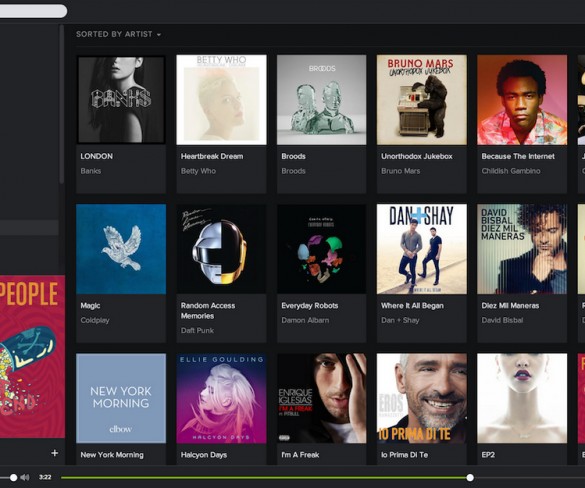
Task: Click the Everyday Robots title
Action: click(310, 306)
